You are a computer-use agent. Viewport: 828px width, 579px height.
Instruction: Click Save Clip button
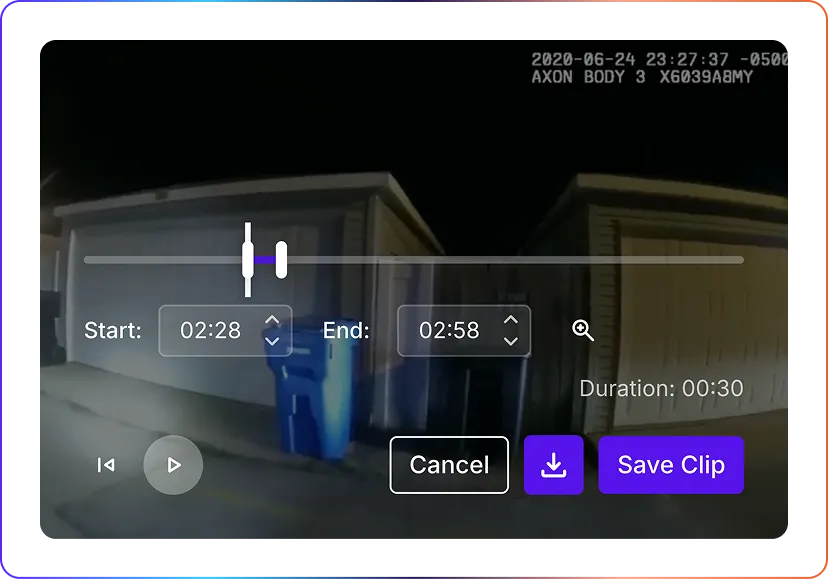[x=671, y=465]
